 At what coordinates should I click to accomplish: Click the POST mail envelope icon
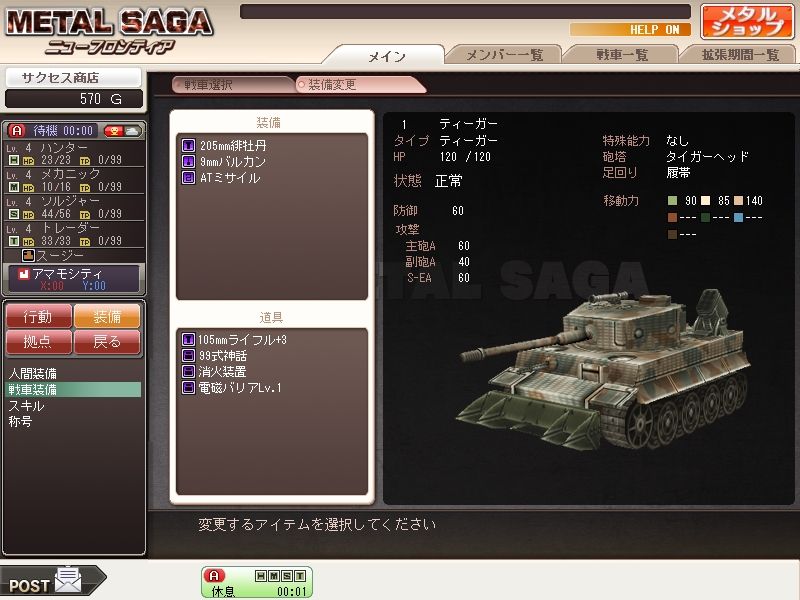(68, 580)
